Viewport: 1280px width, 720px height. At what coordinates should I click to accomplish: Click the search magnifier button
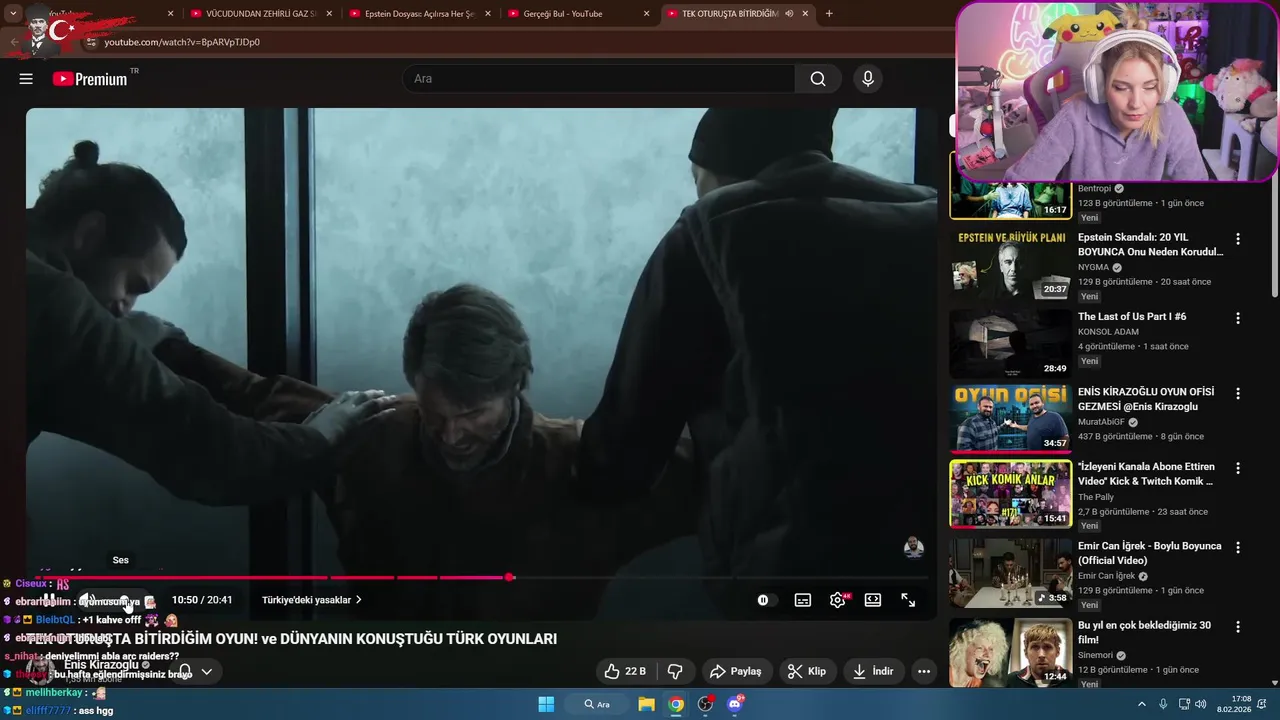[818, 79]
